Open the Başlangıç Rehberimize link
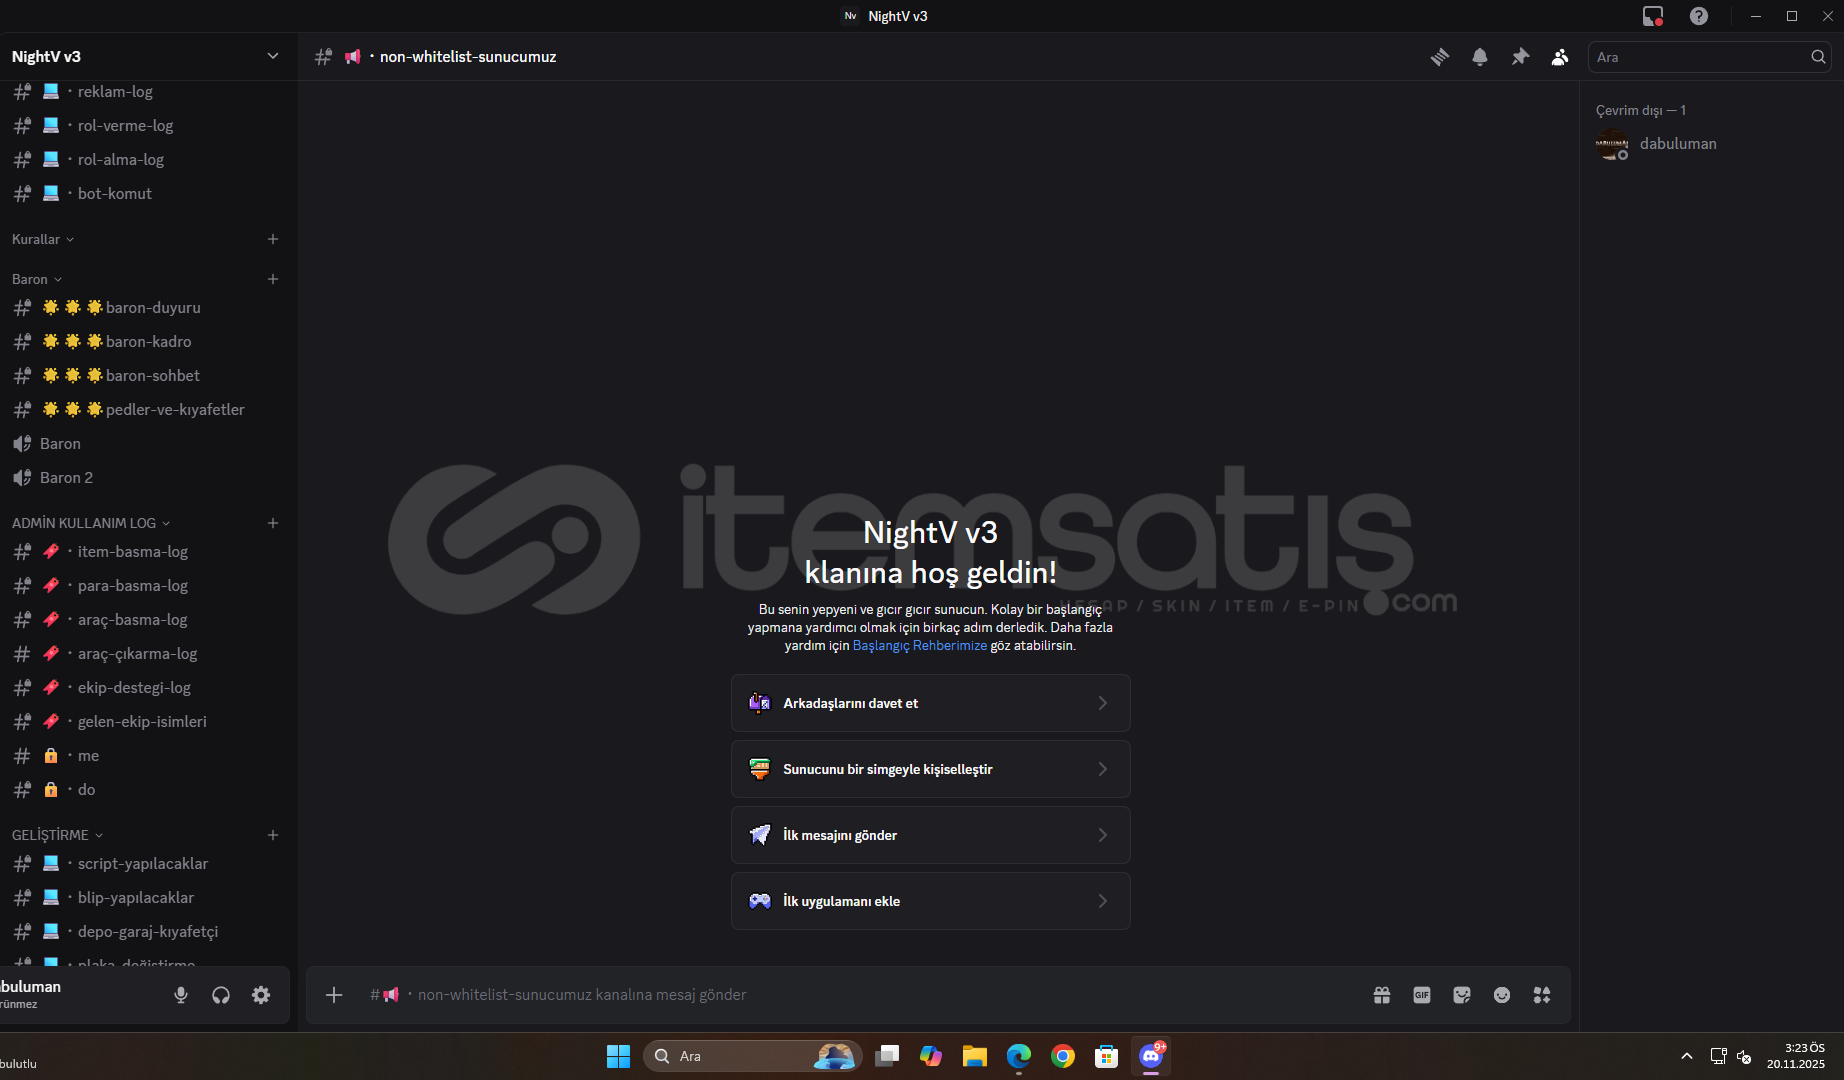 point(919,646)
